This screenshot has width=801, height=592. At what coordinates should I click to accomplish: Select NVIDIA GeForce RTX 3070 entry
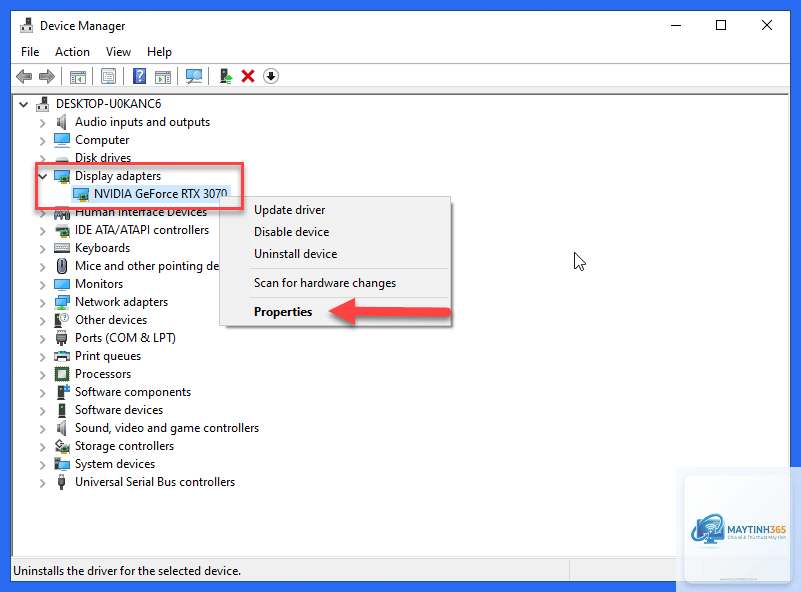(160, 194)
